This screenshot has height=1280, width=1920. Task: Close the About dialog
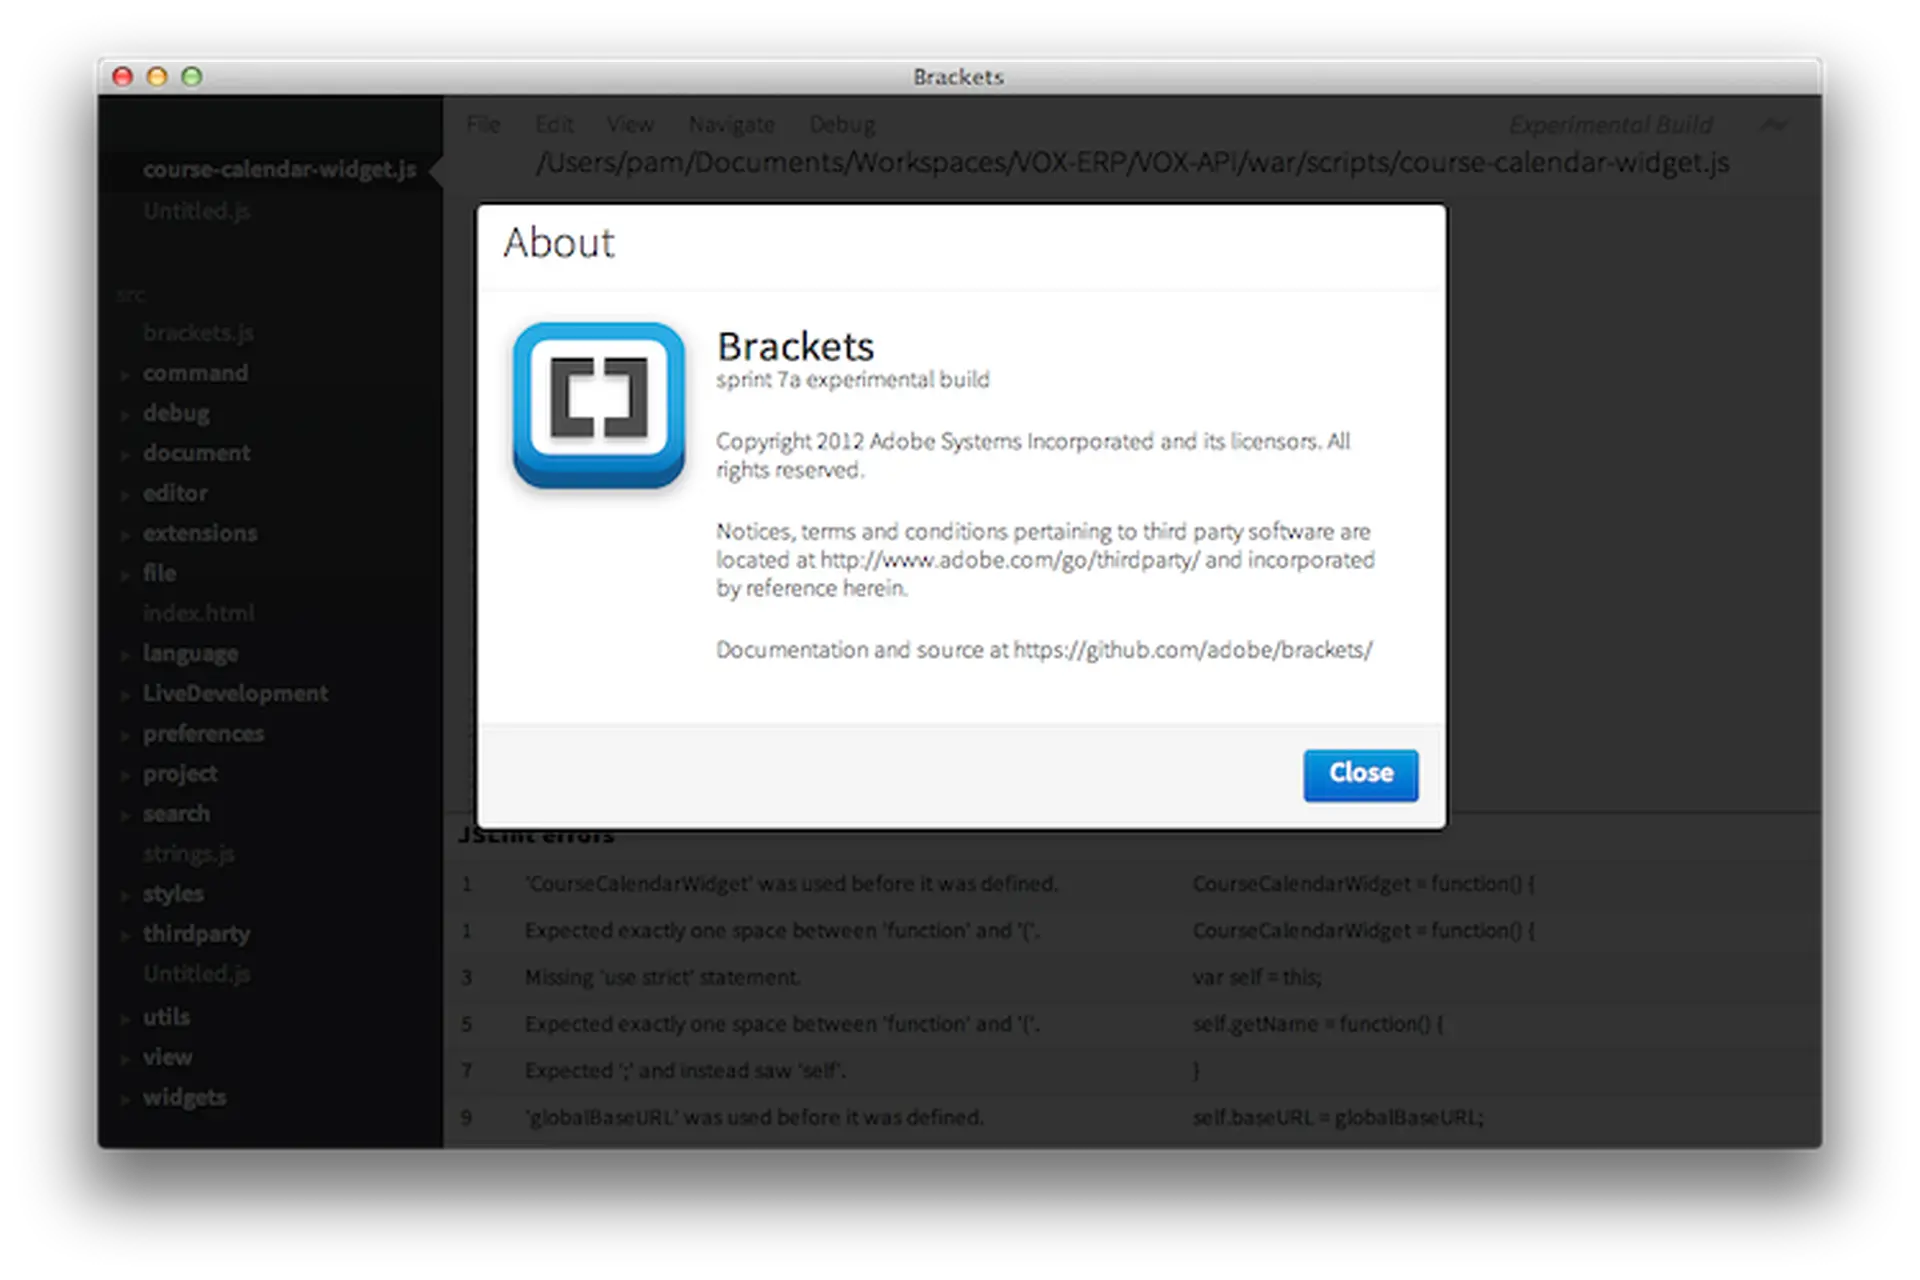pos(1359,774)
